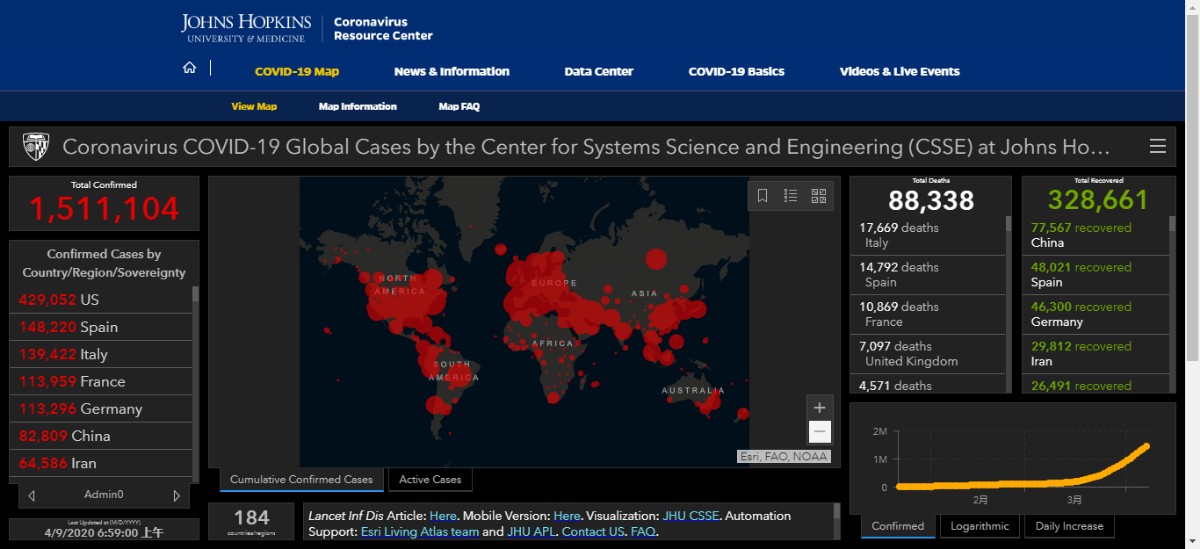Select the View Map sub-tab
Screen dimensions: 1200x549
[x=254, y=106]
